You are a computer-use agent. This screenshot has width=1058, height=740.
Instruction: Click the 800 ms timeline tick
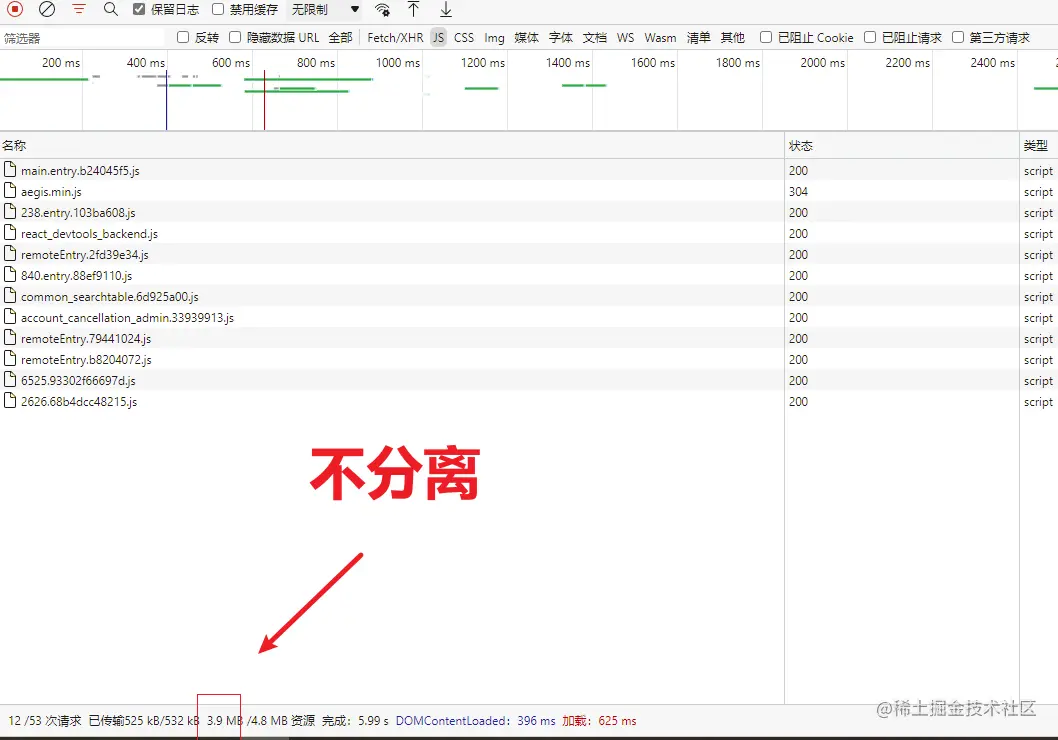point(316,63)
